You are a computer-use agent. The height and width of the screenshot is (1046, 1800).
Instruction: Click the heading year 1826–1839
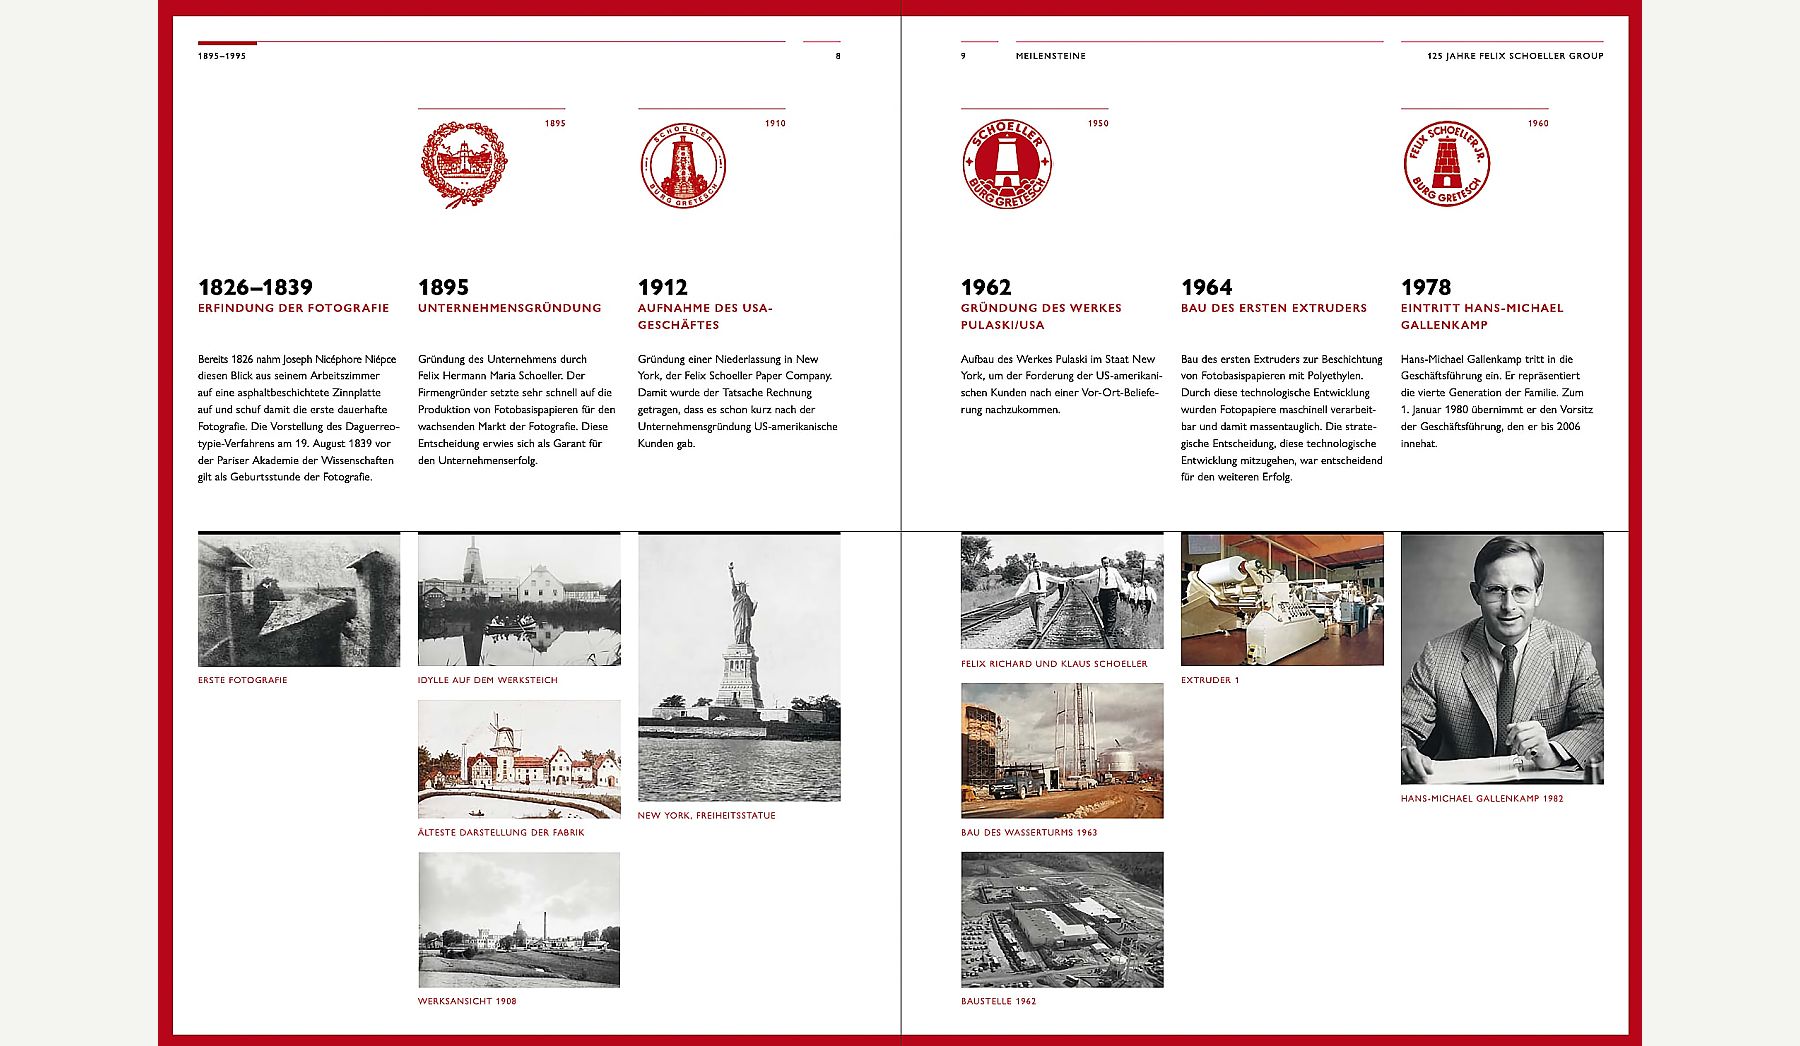pyautogui.click(x=255, y=287)
